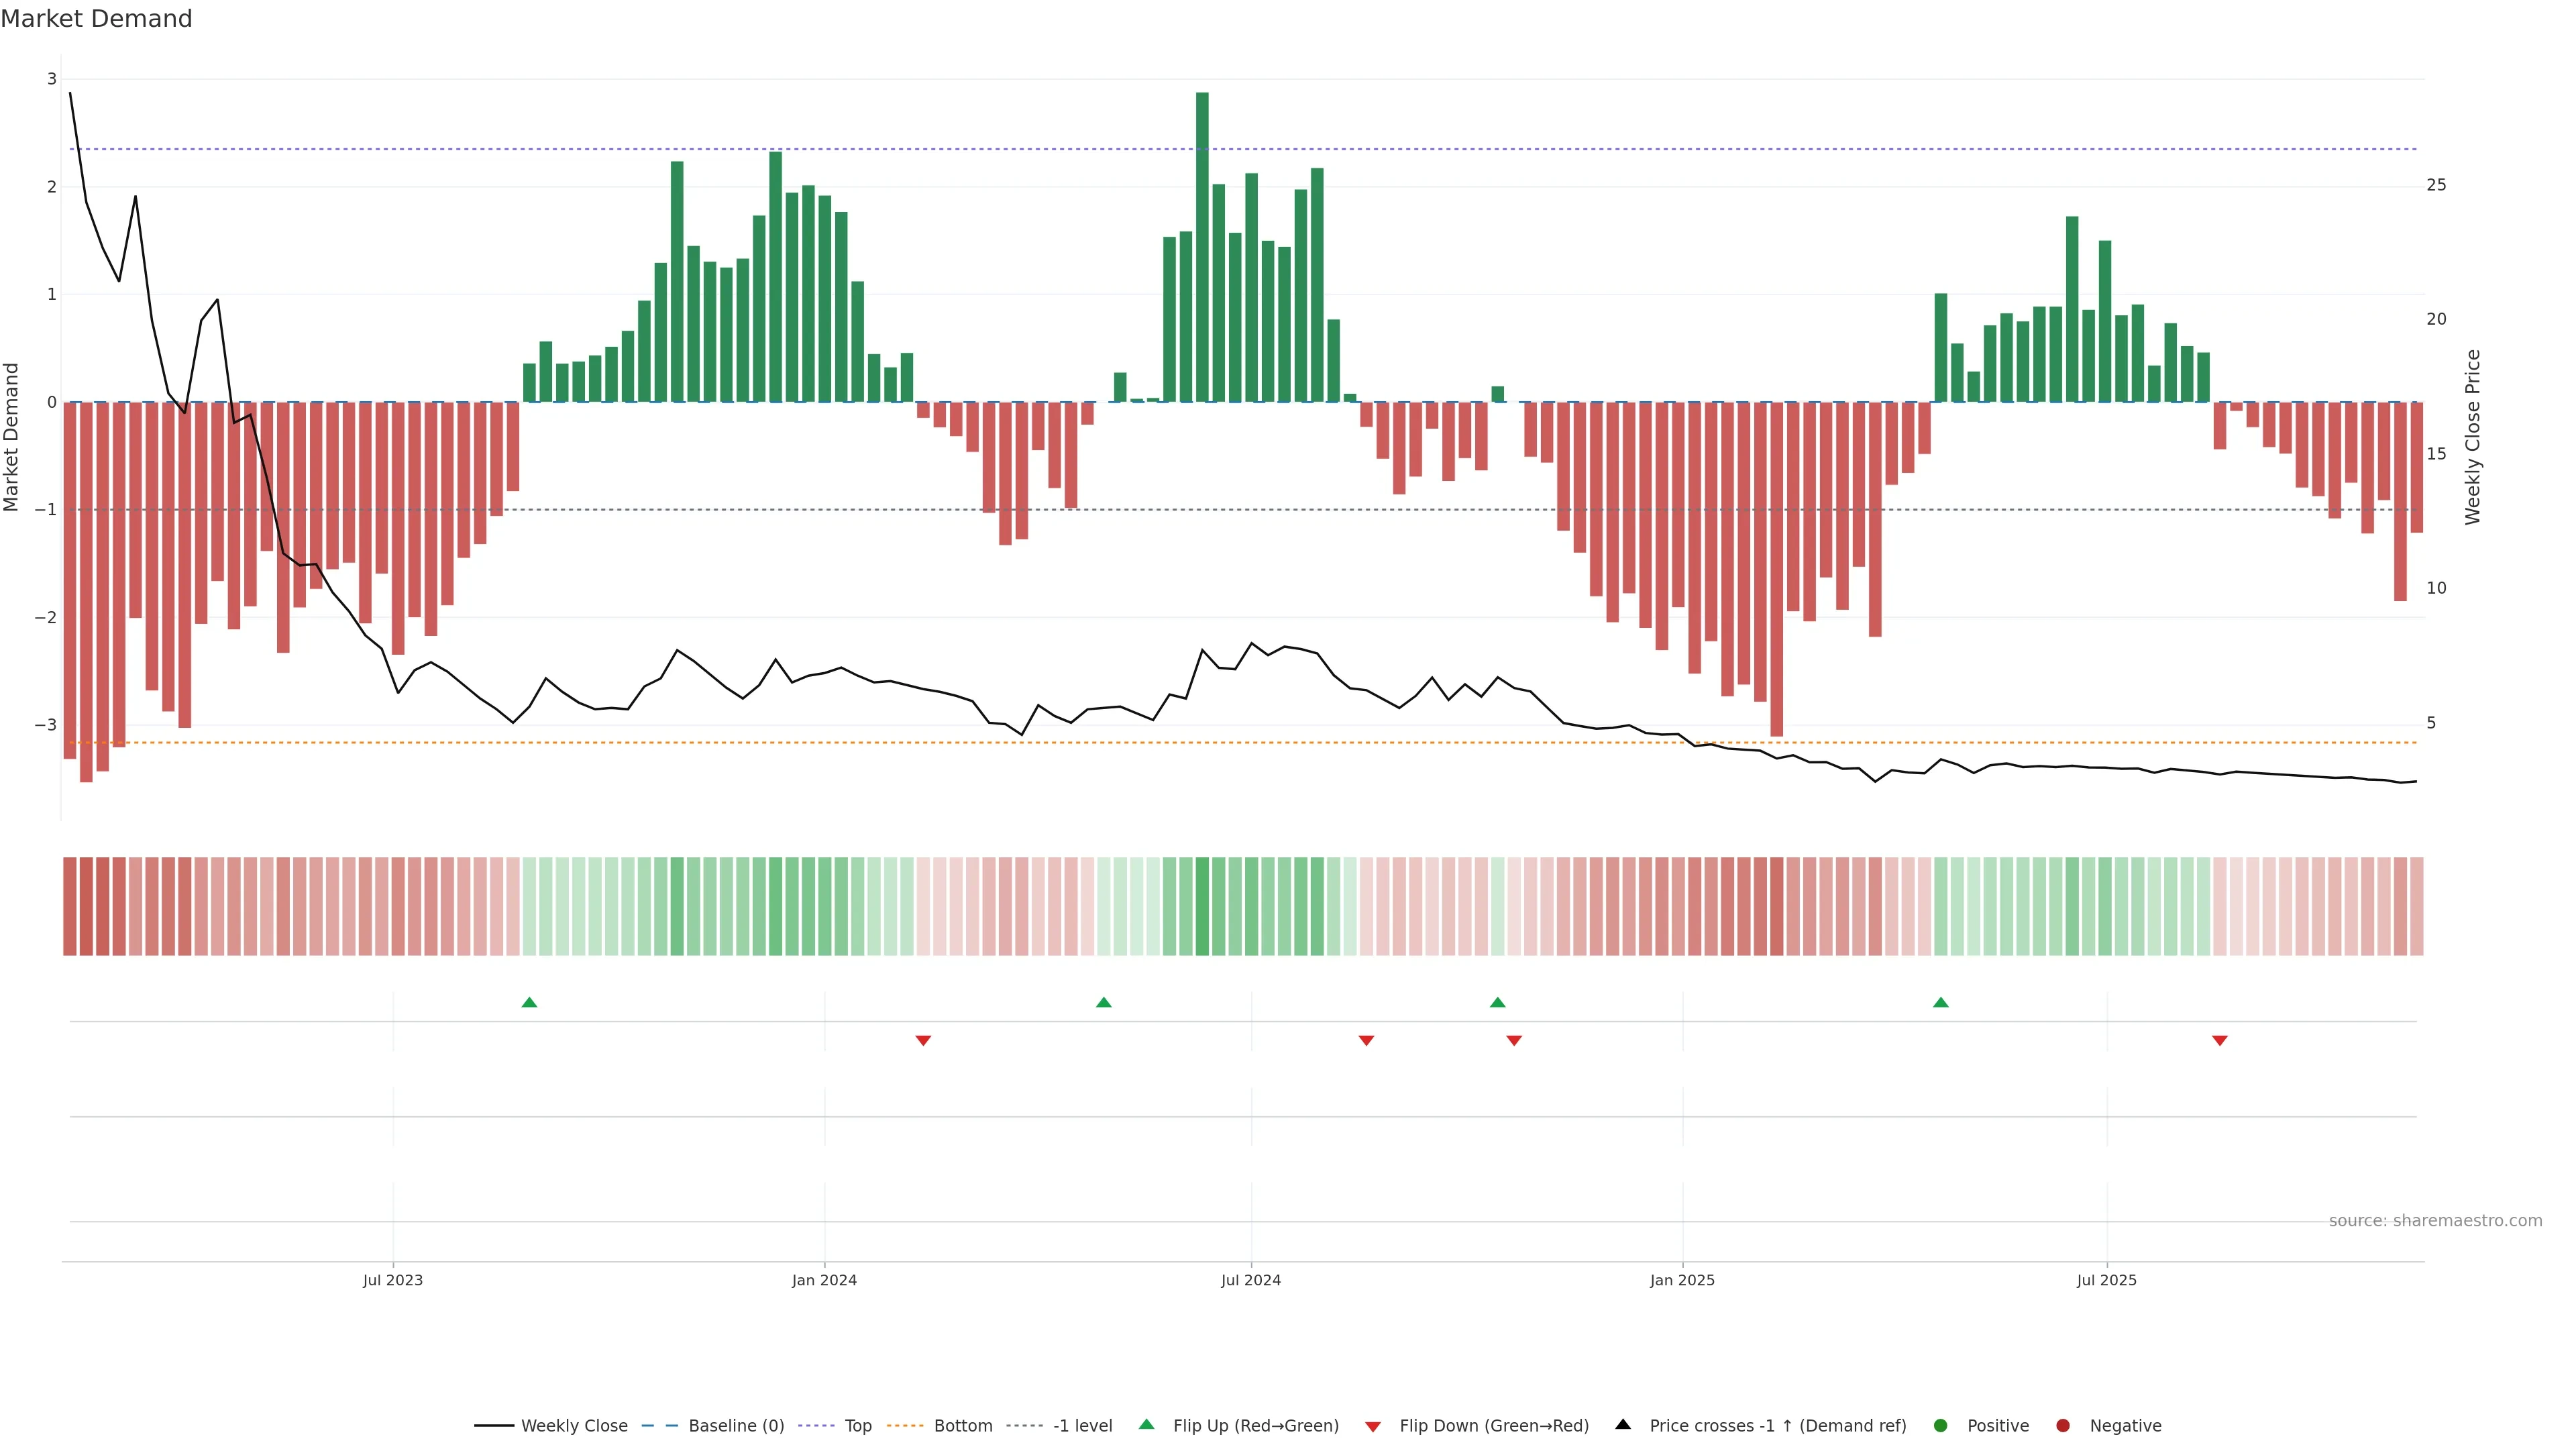The image size is (2576, 1449).
Task: Click the red flip-down marker just after Jan 2024
Action: pos(923,1041)
